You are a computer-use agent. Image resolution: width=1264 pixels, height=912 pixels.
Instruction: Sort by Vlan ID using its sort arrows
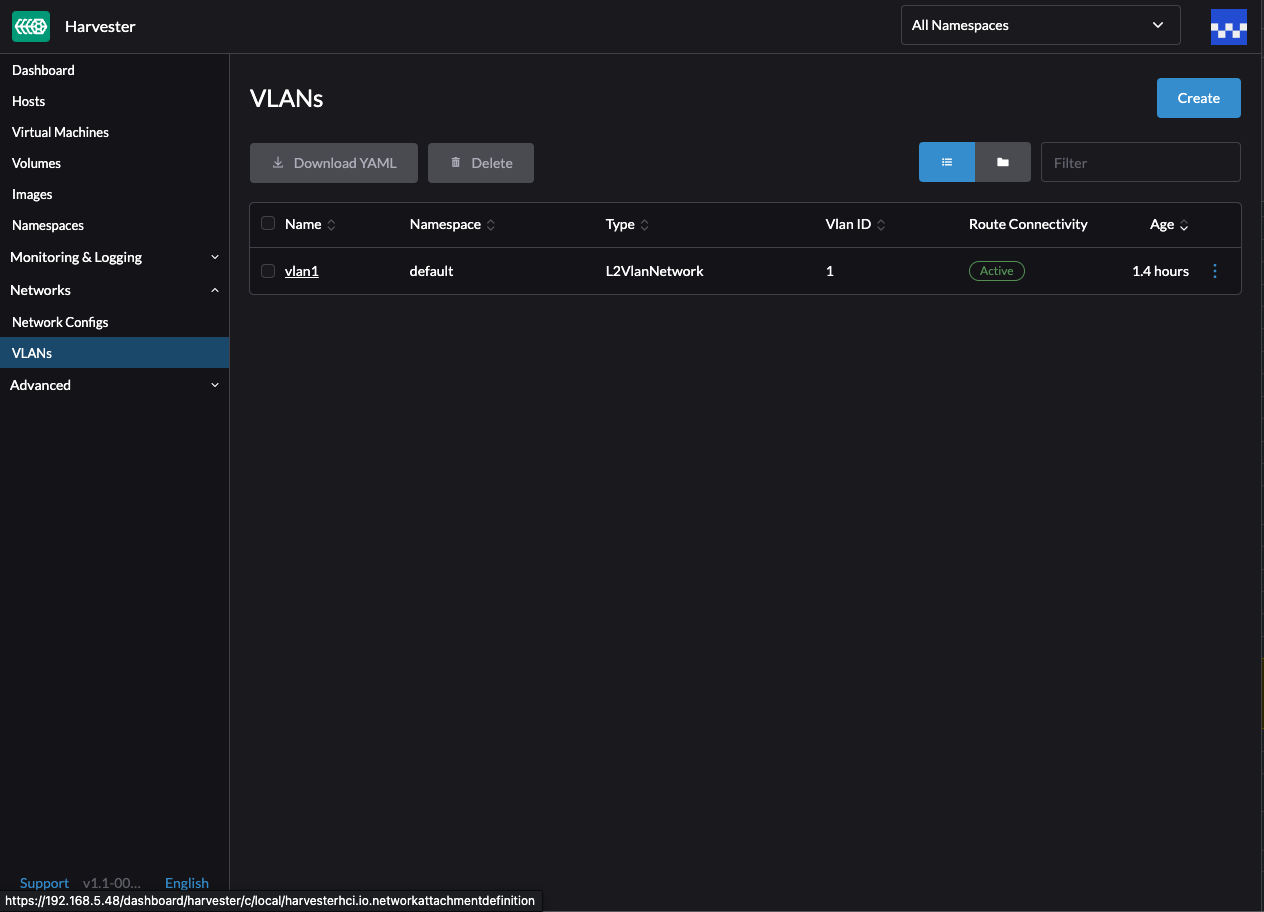[881, 224]
